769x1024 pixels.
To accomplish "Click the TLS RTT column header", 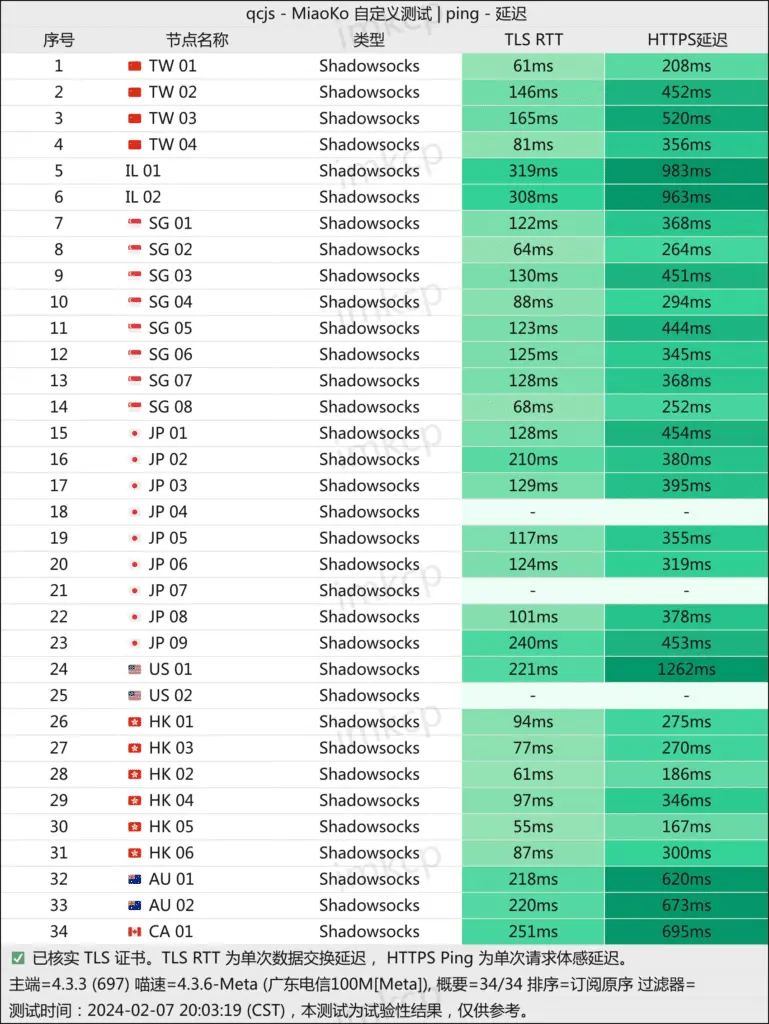I will 533,40.
